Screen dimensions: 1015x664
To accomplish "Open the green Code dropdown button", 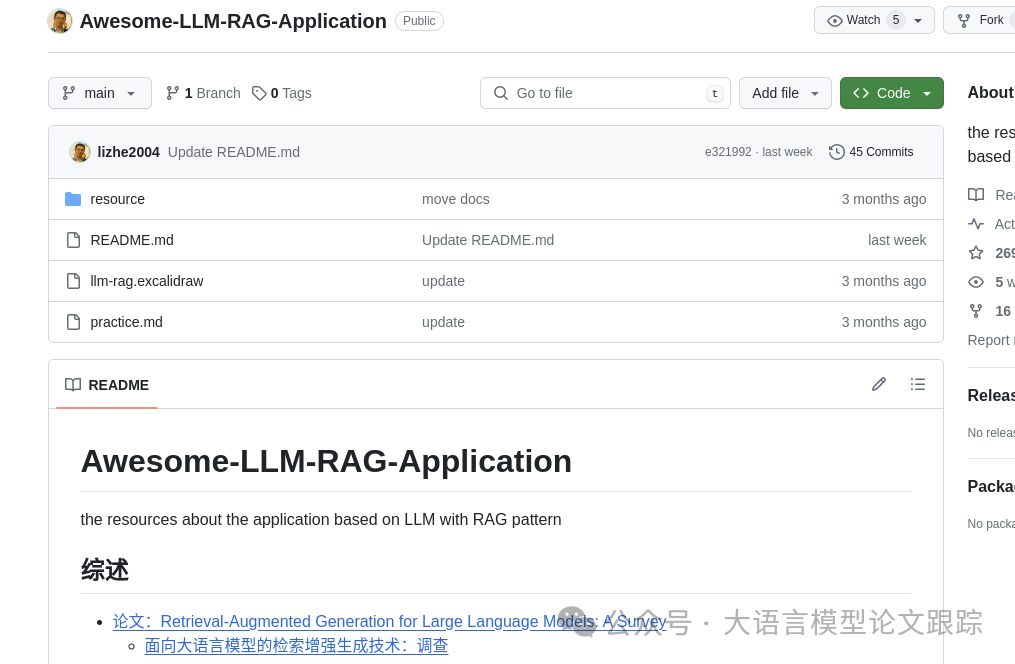I will tap(891, 93).
